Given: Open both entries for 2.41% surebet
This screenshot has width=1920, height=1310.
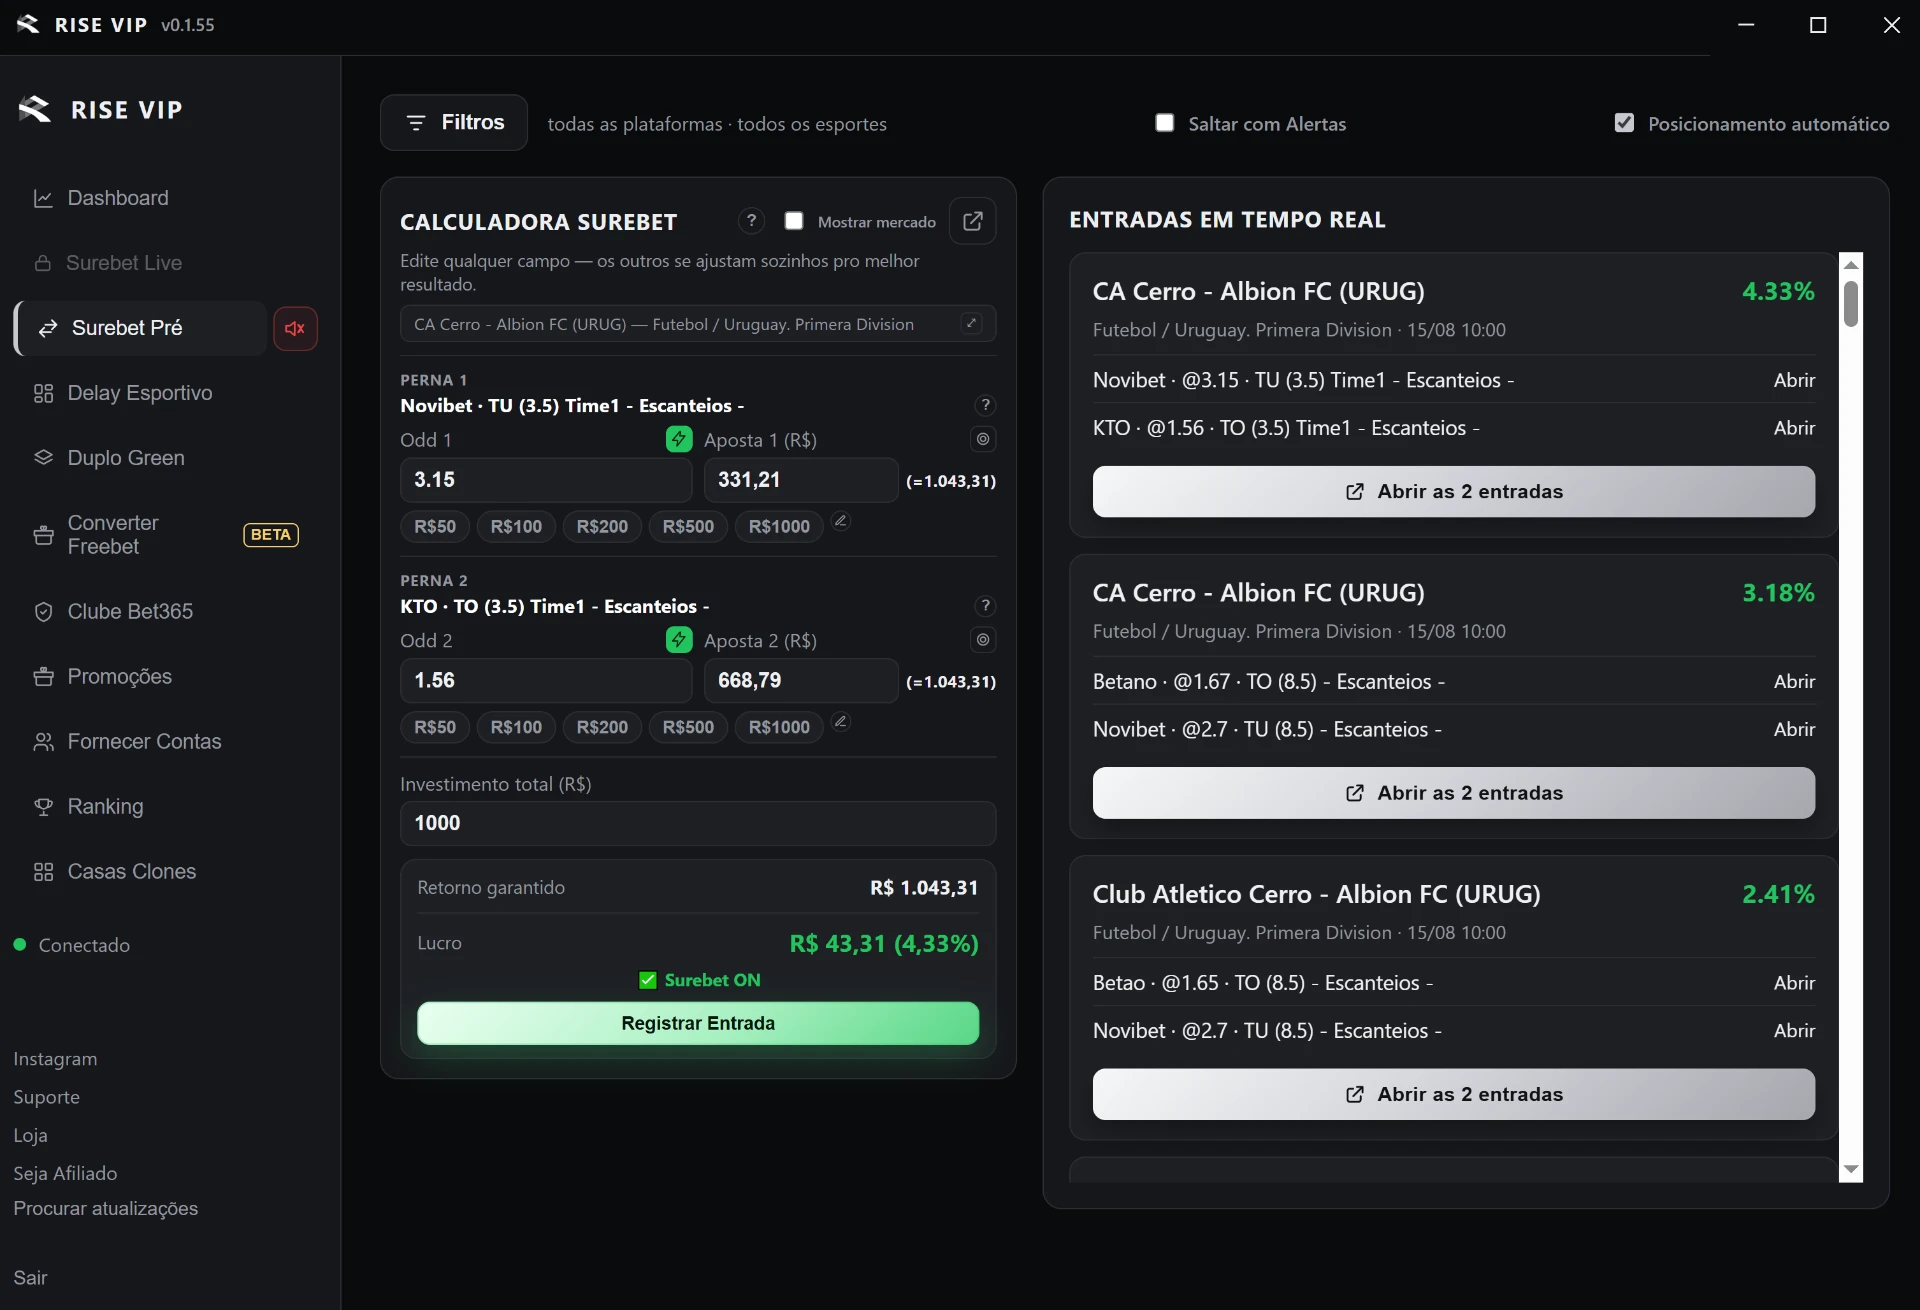Looking at the screenshot, I should click(x=1454, y=1095).
